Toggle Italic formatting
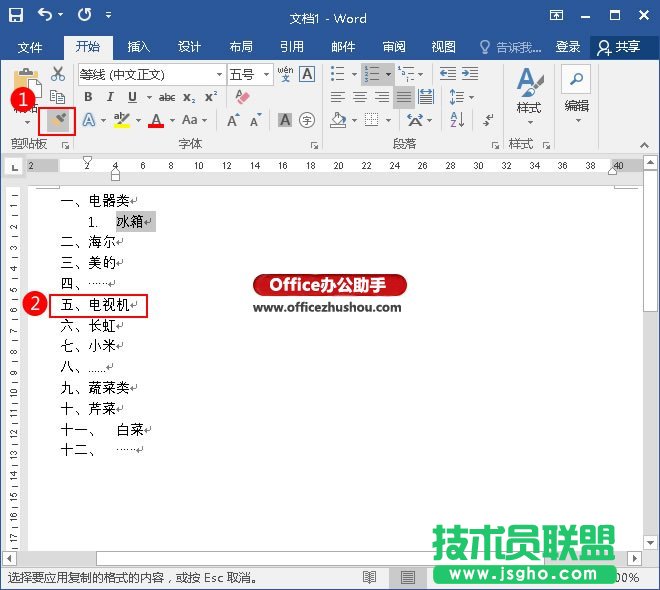Viewport: 660px width, 590px height. [110, 97]
